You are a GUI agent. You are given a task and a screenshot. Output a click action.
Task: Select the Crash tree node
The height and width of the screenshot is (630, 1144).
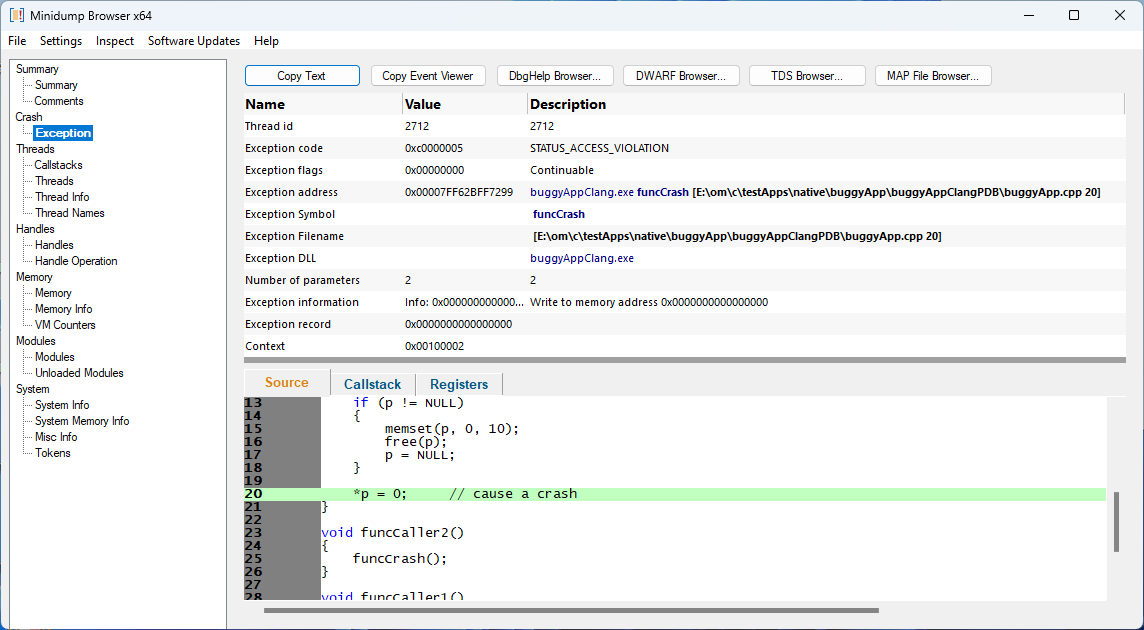[x=29, y=117]
